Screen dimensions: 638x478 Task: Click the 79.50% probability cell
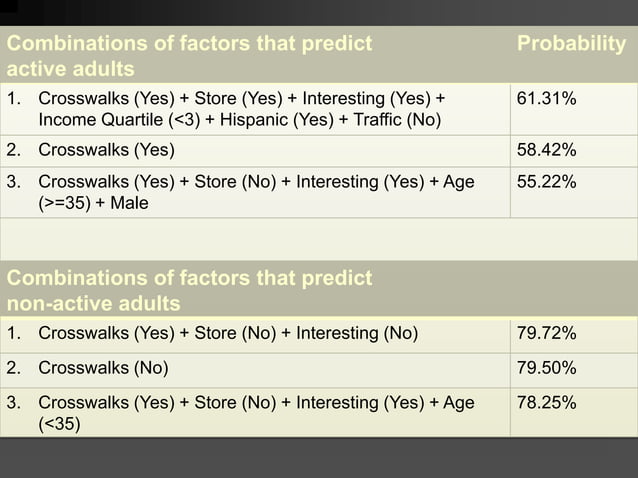(546, 368)
